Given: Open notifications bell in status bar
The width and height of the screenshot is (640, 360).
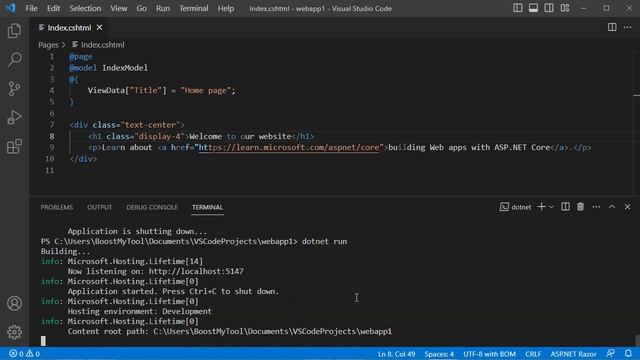Looking at the screenshot, I should (x=628, y=353).
